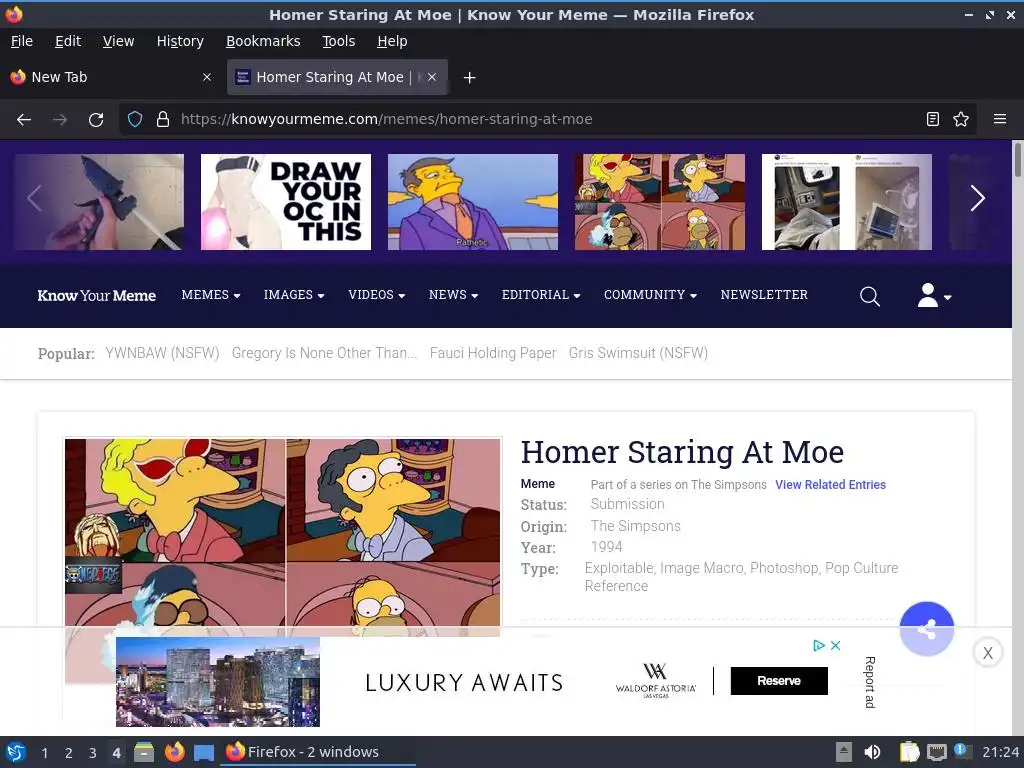Image resolution: width=1024 pixels, height=768 pixels.
Task: Switch to the New Tab tab
Action: tap(111, 77)
